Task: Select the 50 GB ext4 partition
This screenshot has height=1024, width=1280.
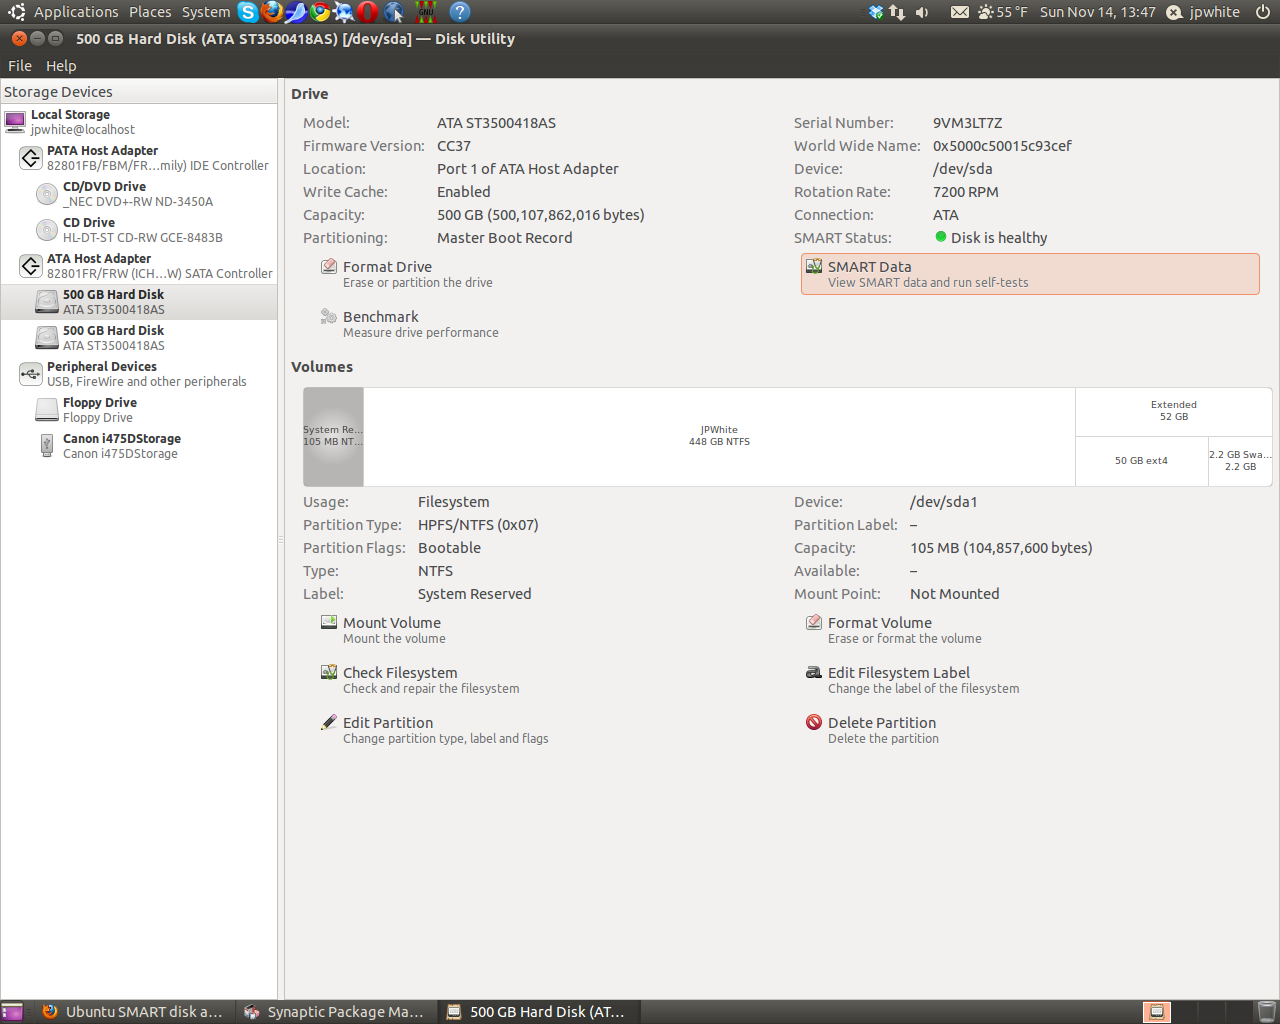Action: (x=1141, y=461)
